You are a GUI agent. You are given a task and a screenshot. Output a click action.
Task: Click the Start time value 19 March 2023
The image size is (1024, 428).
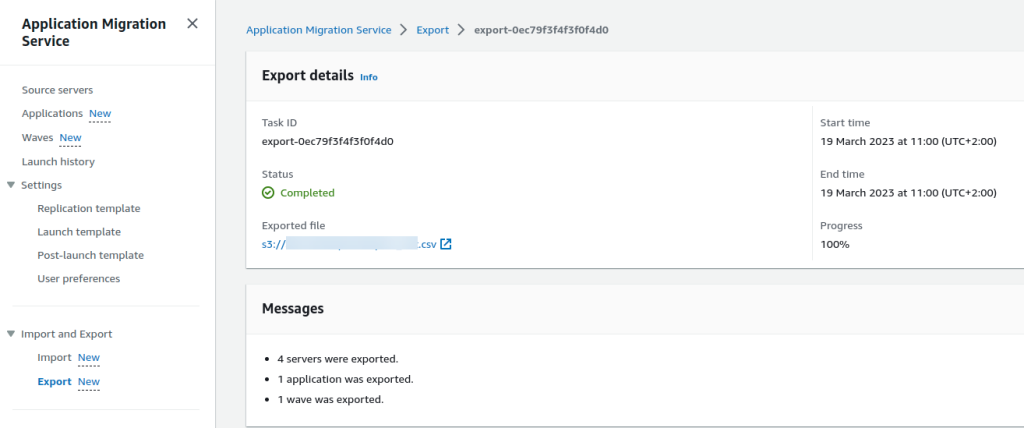point(908,141)
